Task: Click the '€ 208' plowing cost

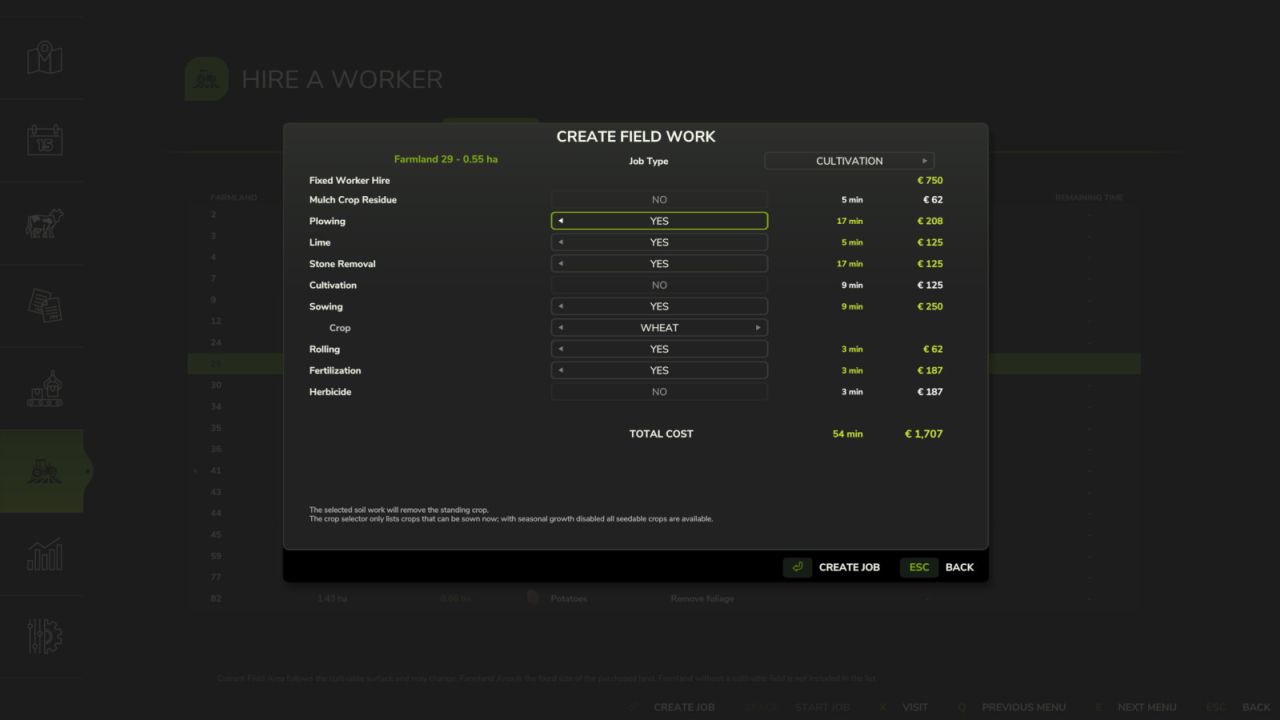Action: point(930,221)
